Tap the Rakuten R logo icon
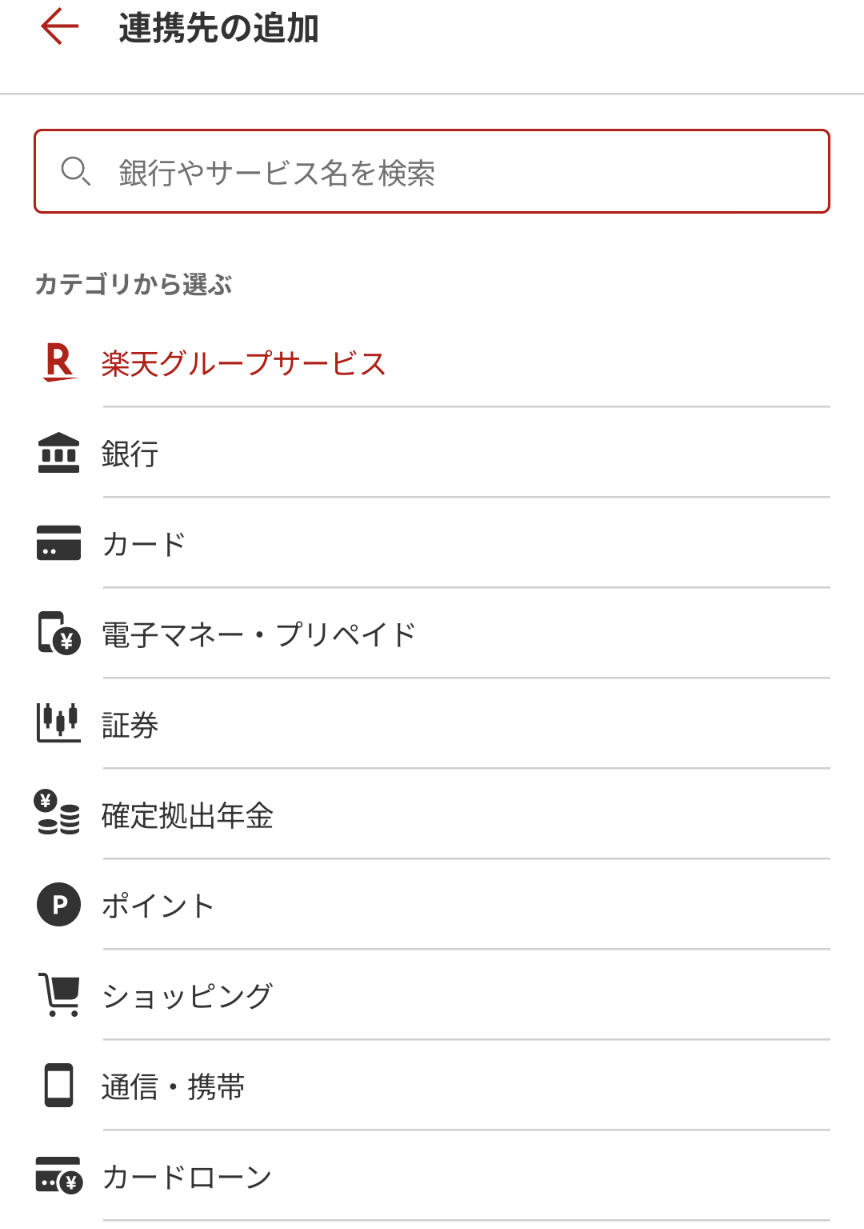Screen dimensions: 864x1229 tap(59, 363)
